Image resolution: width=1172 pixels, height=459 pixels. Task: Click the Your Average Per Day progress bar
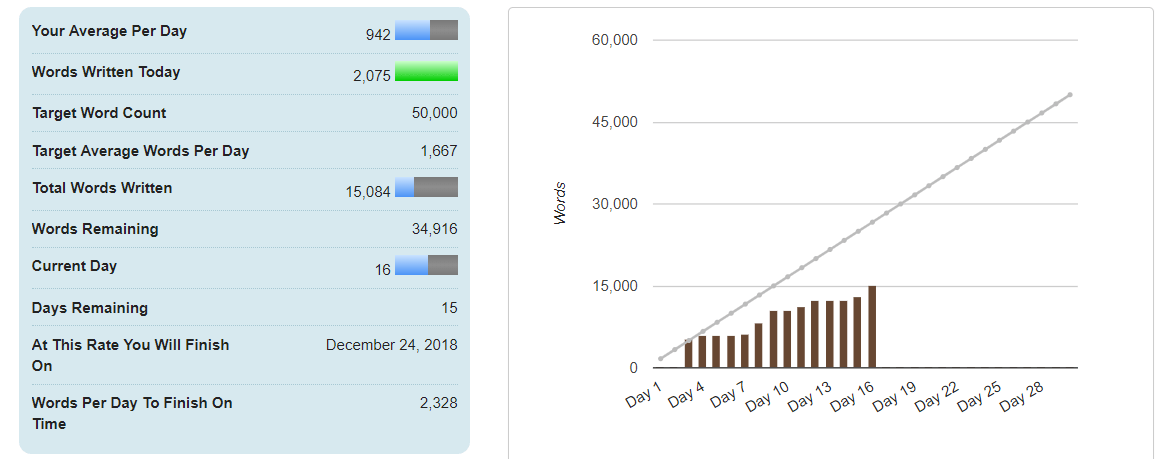[x=426, y=30]
